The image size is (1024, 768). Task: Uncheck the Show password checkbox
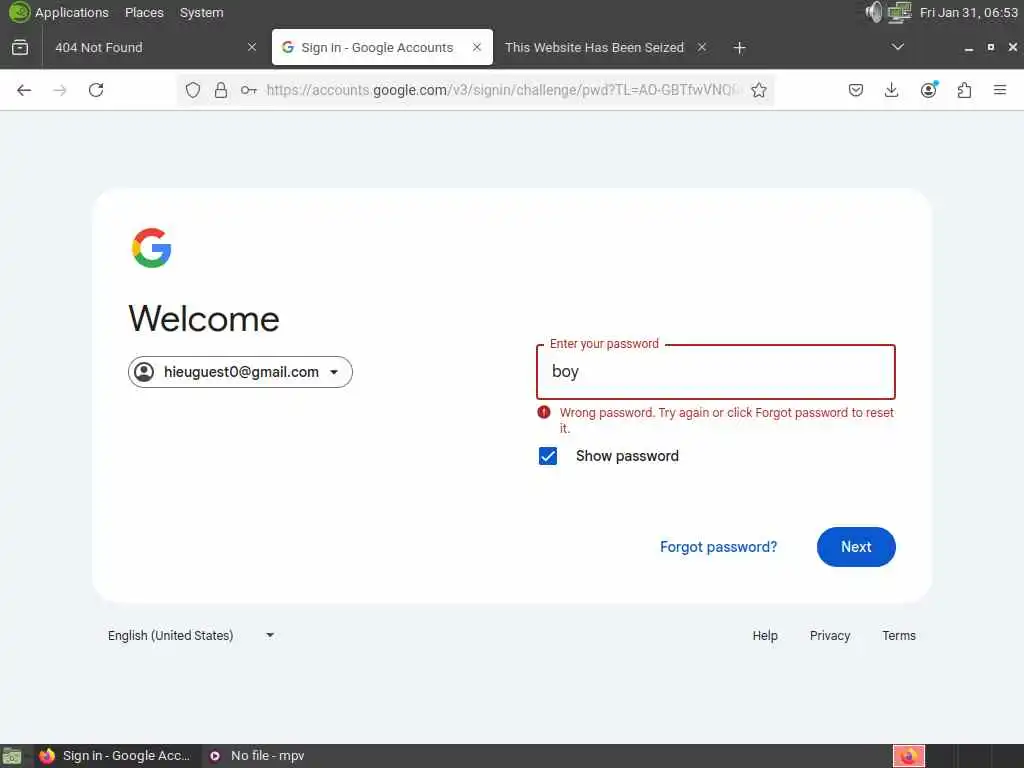548,456
